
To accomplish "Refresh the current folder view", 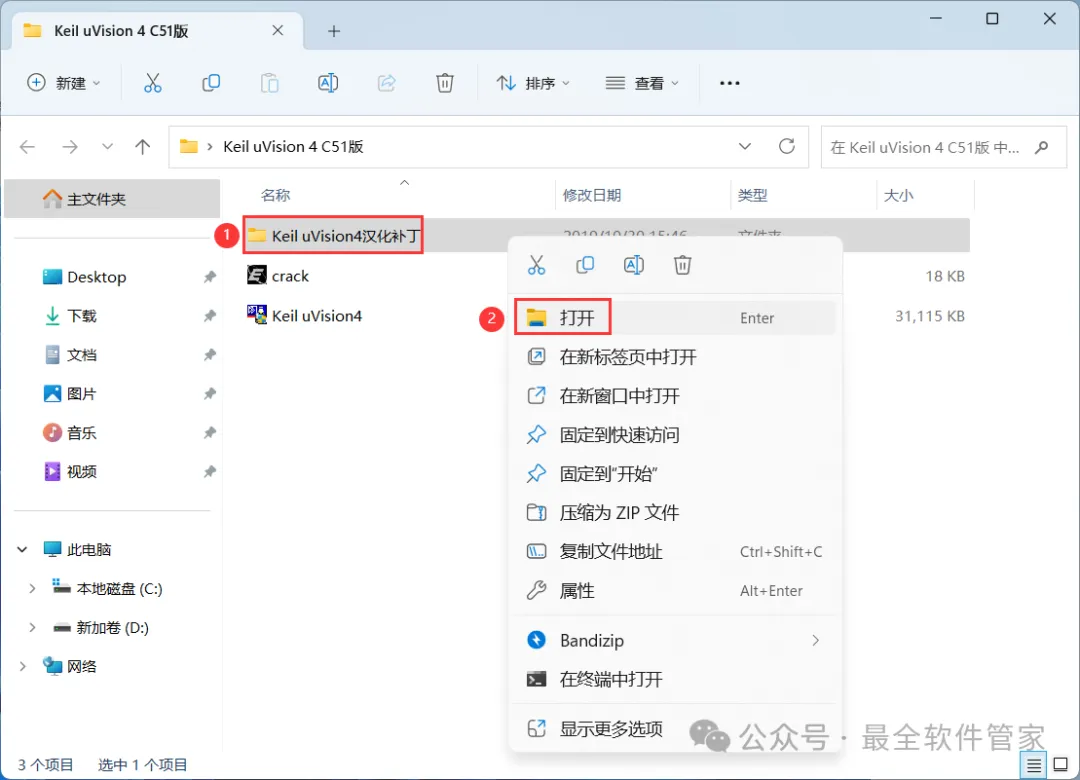I will point(787,146).
